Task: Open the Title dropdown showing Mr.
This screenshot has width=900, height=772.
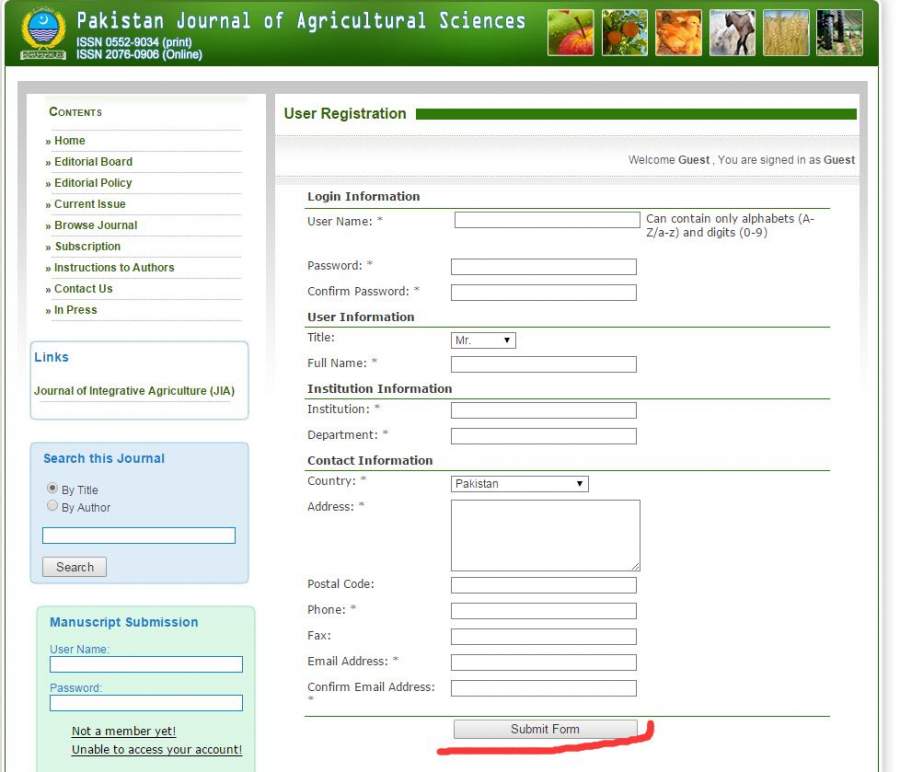Action: pyautogui.click(x=483, y=340)
